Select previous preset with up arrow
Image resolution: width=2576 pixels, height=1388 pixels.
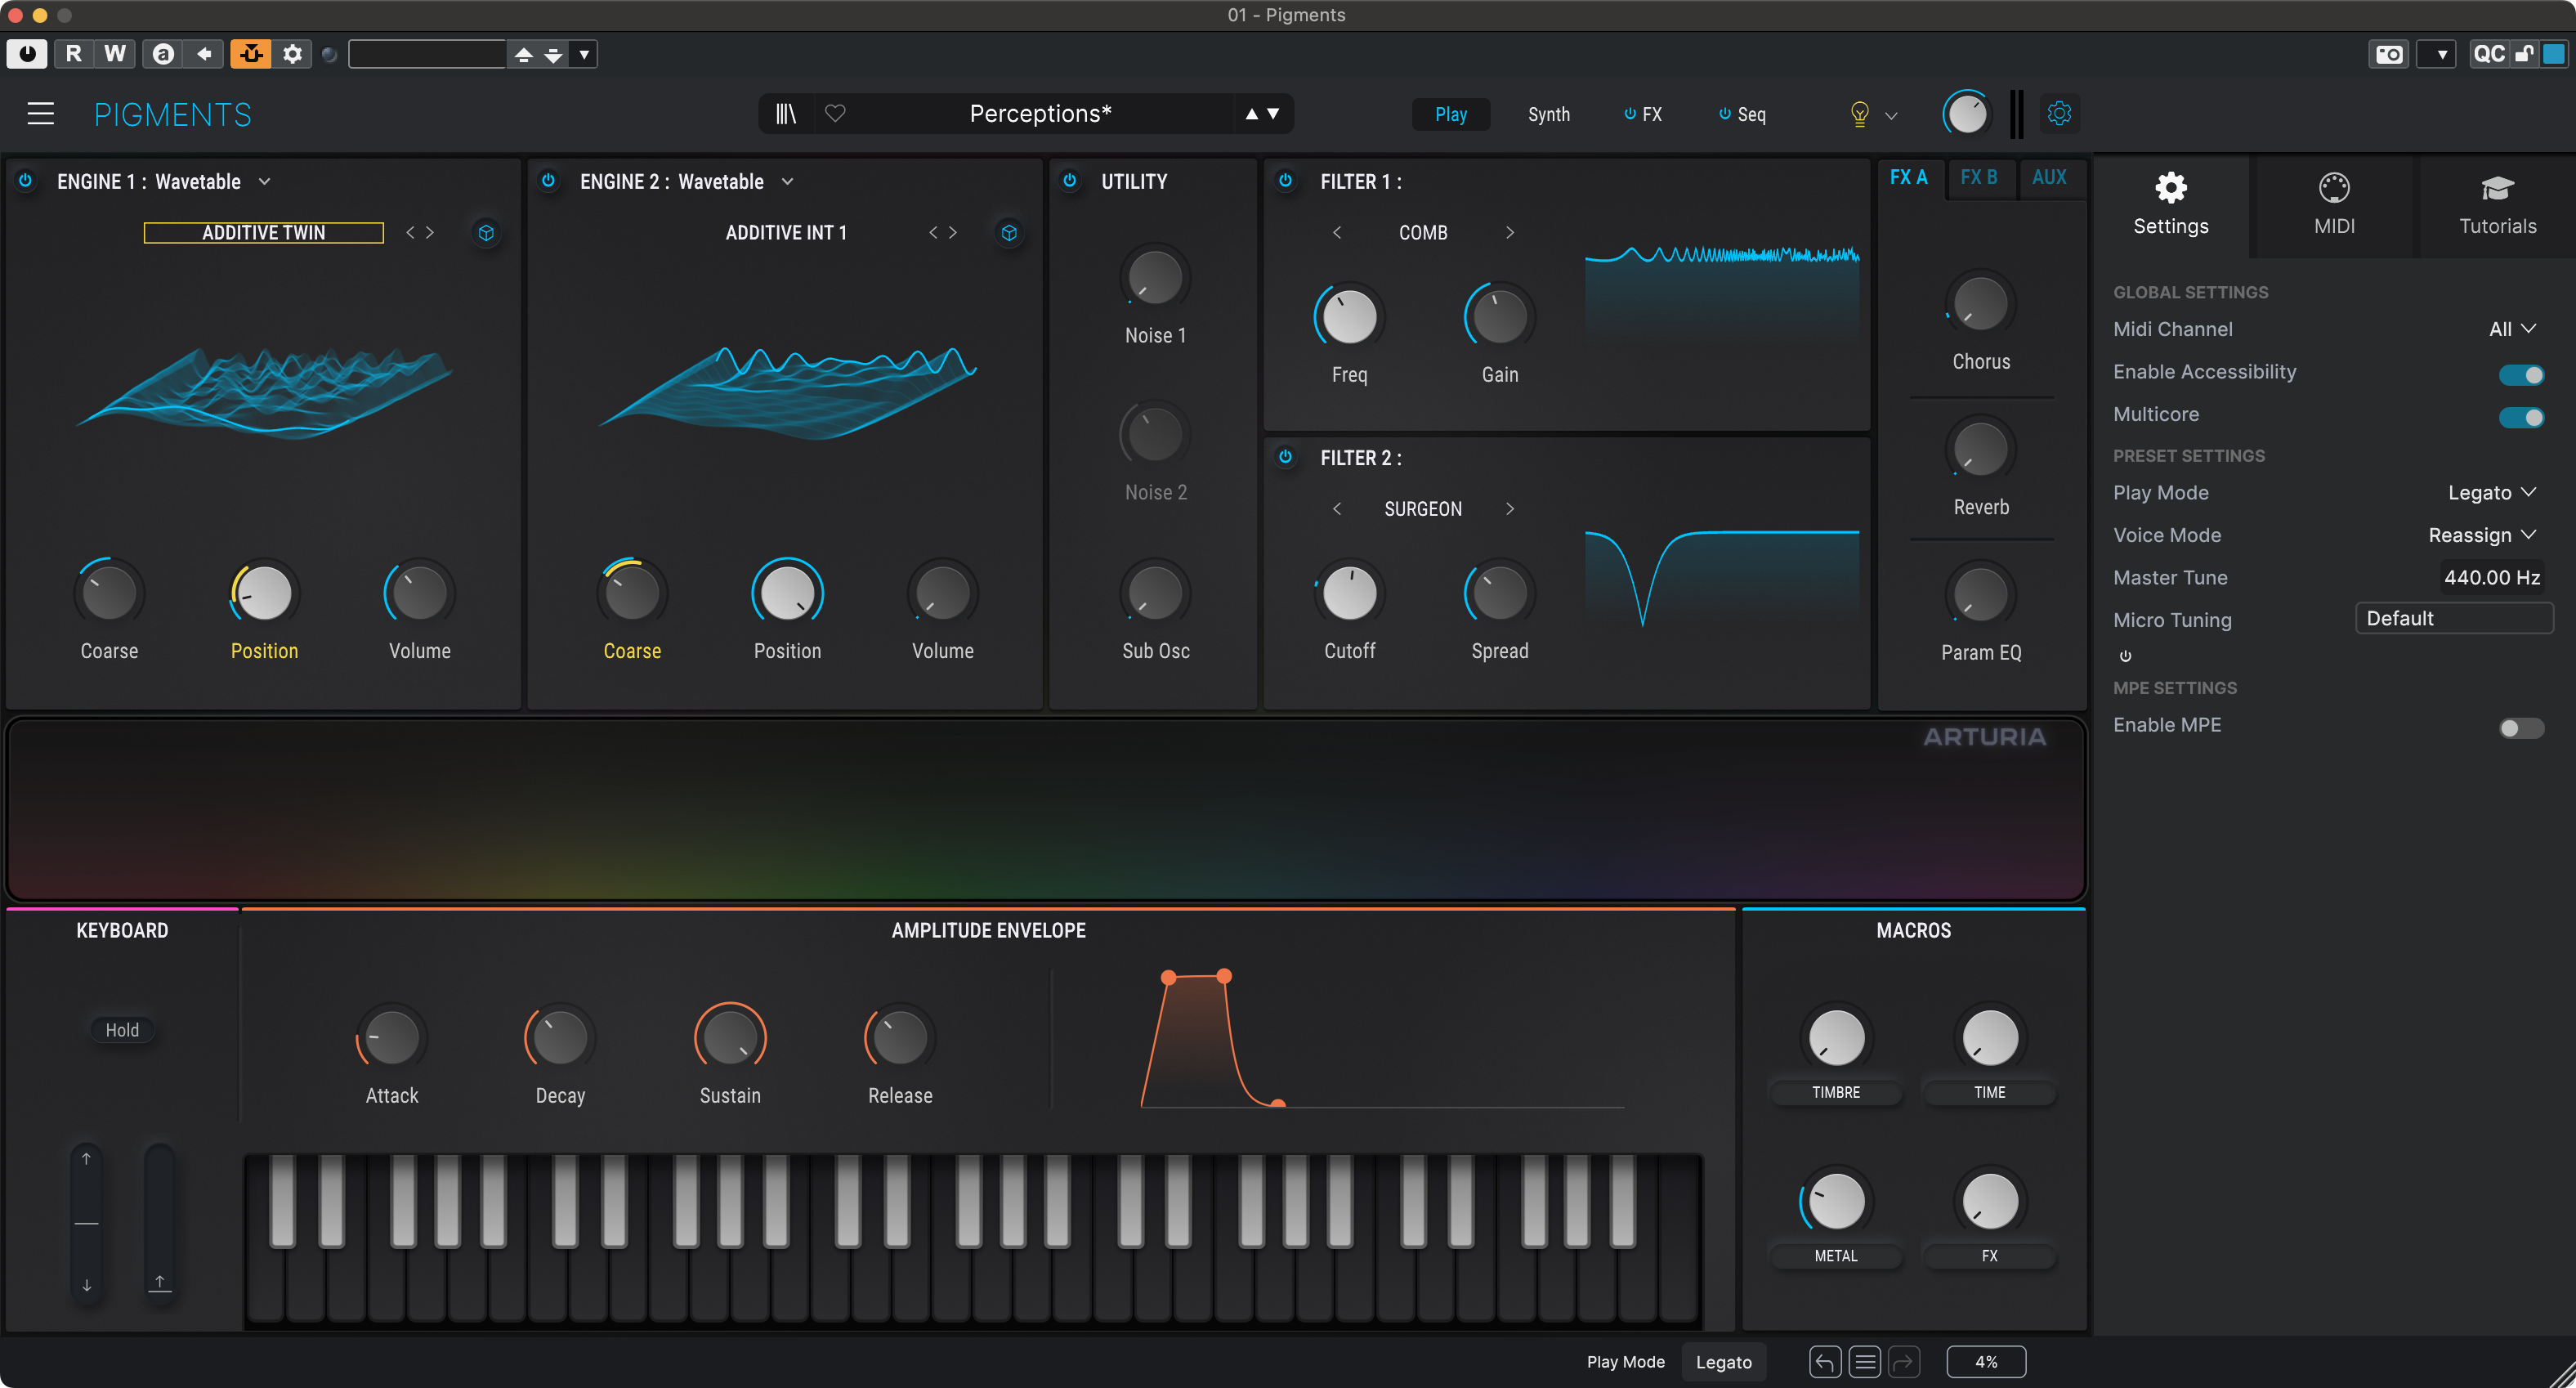click(x=1251, y=114)
